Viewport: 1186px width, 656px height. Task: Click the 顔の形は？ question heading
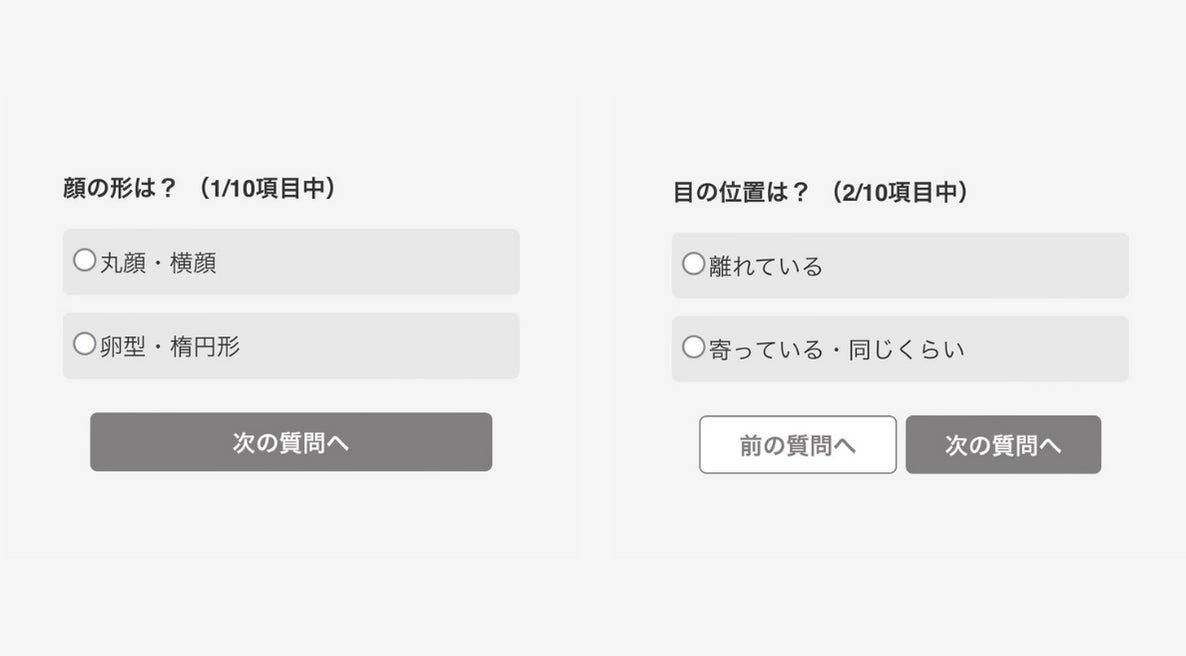tap(120, 188)
